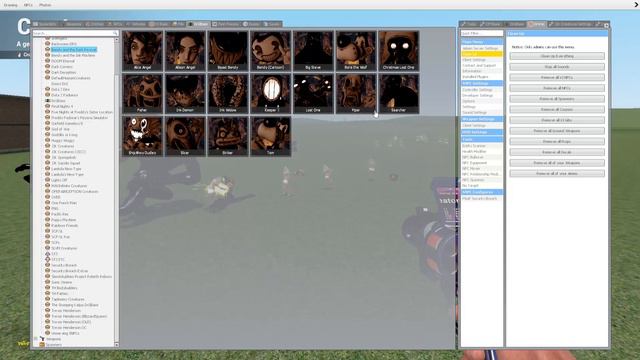Switch to the Vehicles tab
This screenshot has width=640, height=360.
coord(136,24)
